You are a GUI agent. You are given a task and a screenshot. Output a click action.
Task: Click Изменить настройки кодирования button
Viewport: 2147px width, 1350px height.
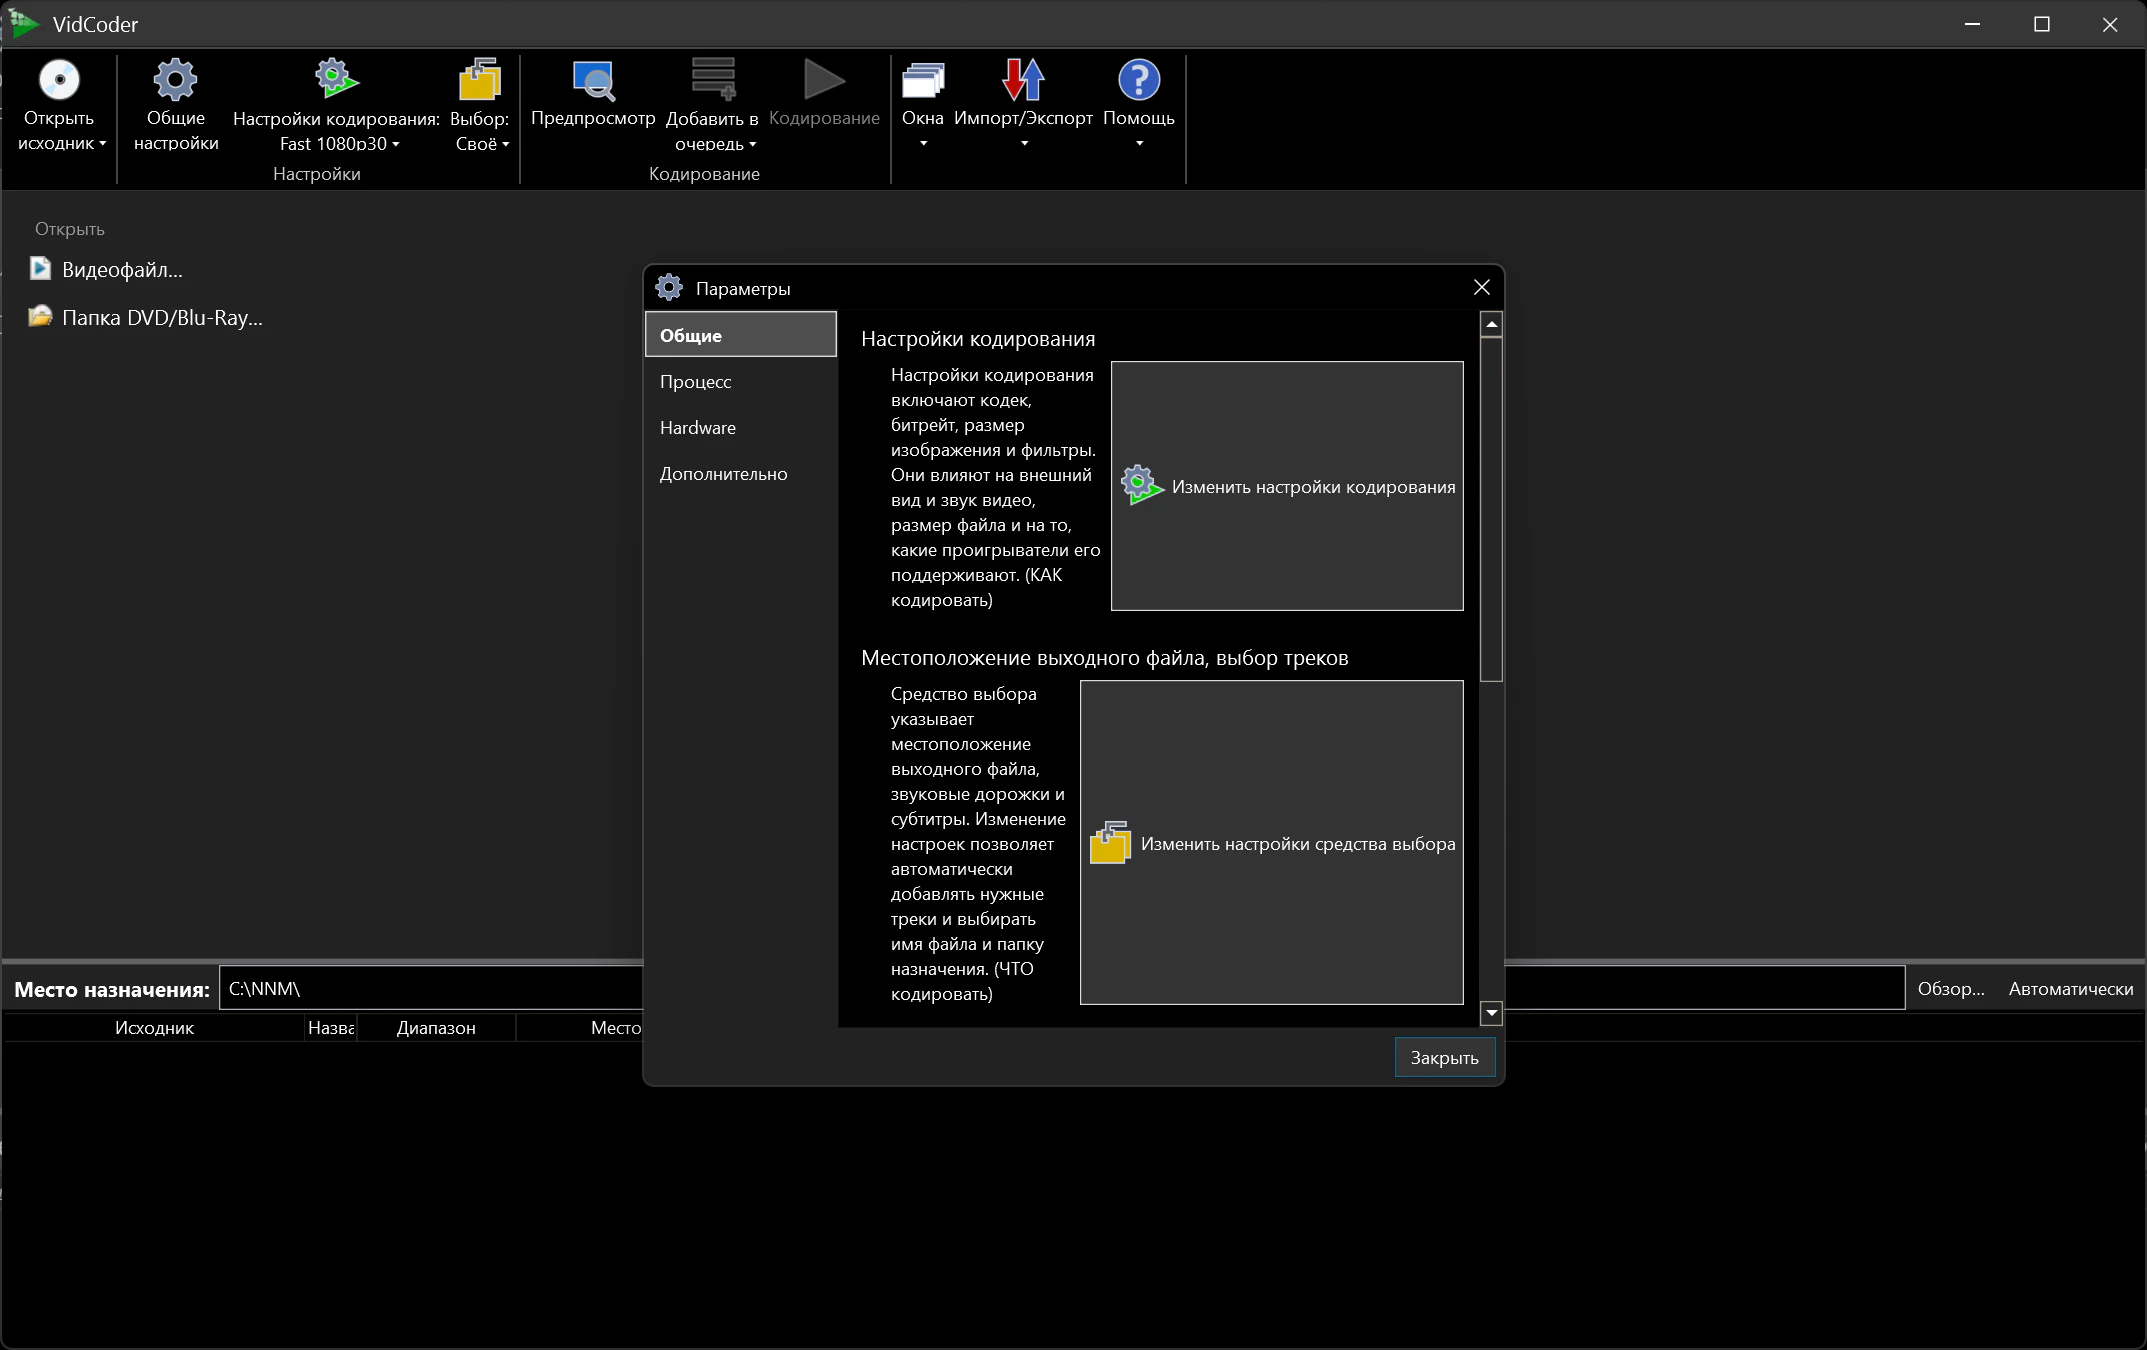1287,486
